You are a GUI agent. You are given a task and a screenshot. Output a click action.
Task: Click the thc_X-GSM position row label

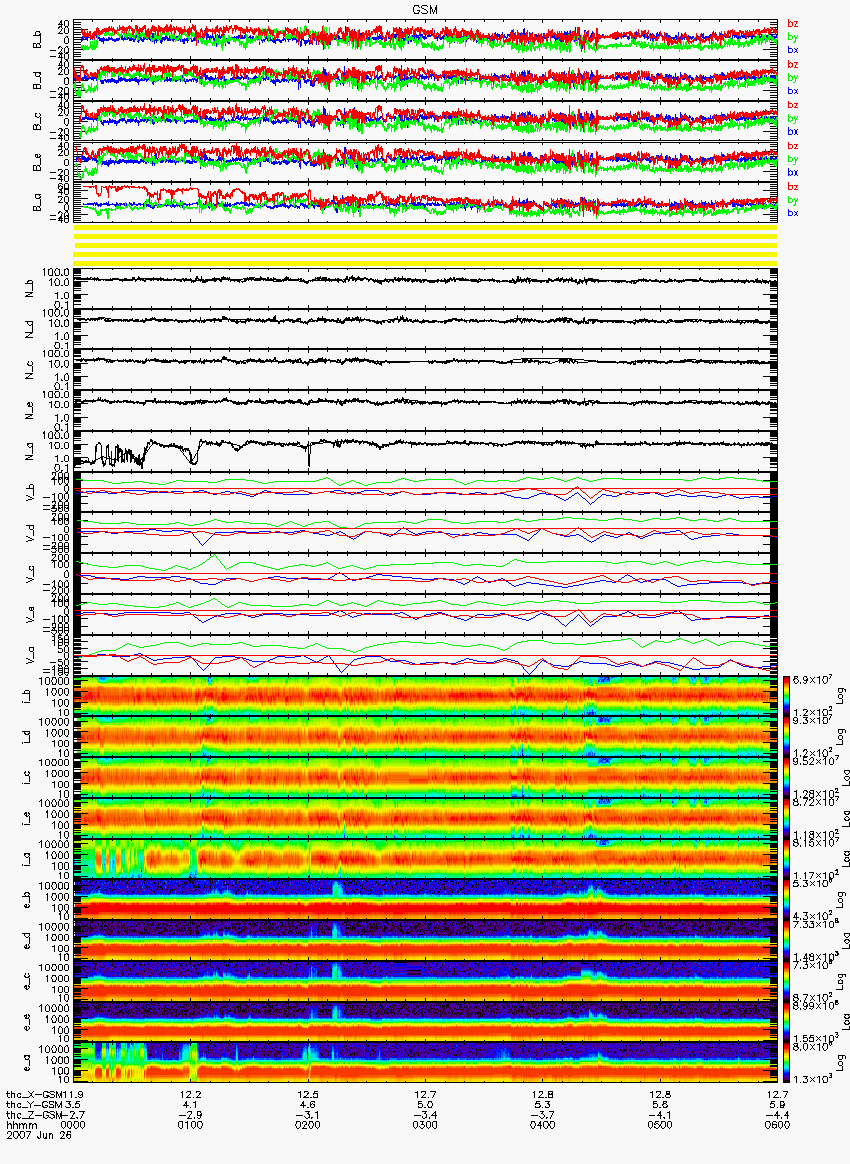pyautogui.click(x=36, y=1095)
